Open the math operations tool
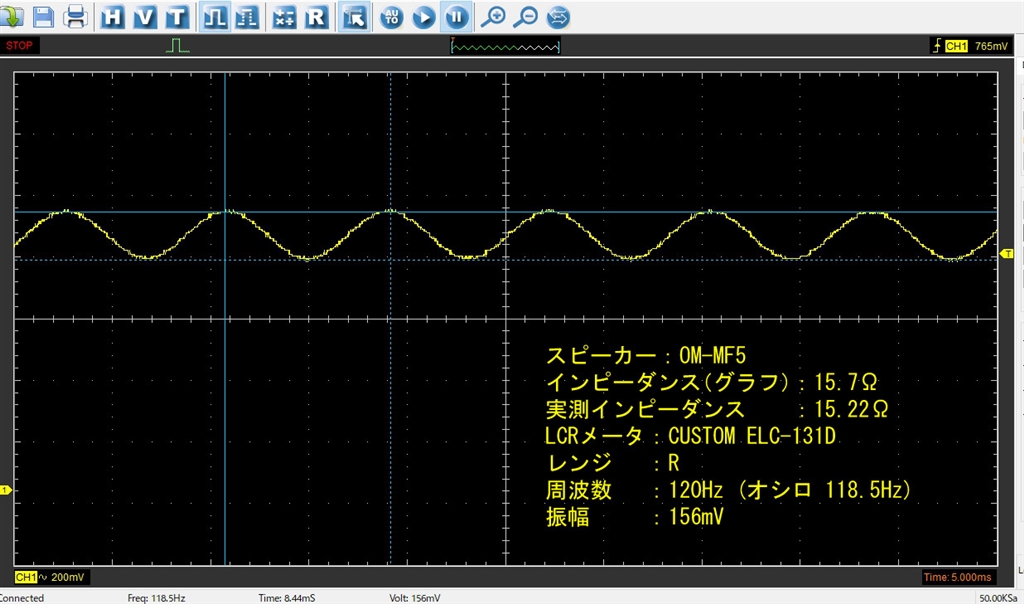The height and width of the screenshot is (604, 1024). click(284, 17)
